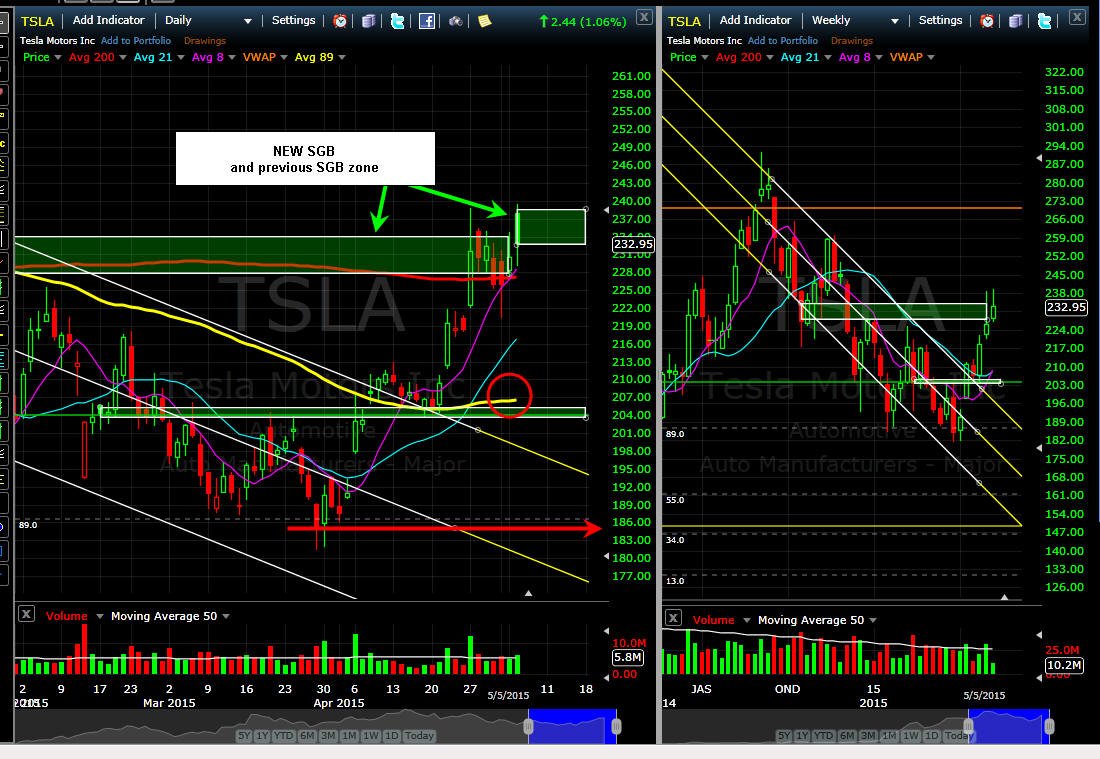Click the right handle of daily range slider
Screen dimensions: 1100x759
point(616,726)
